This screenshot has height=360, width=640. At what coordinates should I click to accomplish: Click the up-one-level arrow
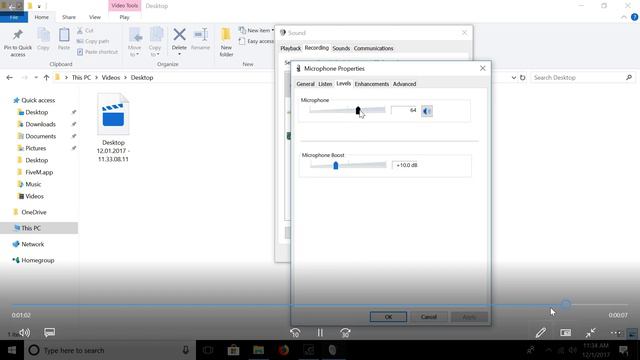(46, 78)
